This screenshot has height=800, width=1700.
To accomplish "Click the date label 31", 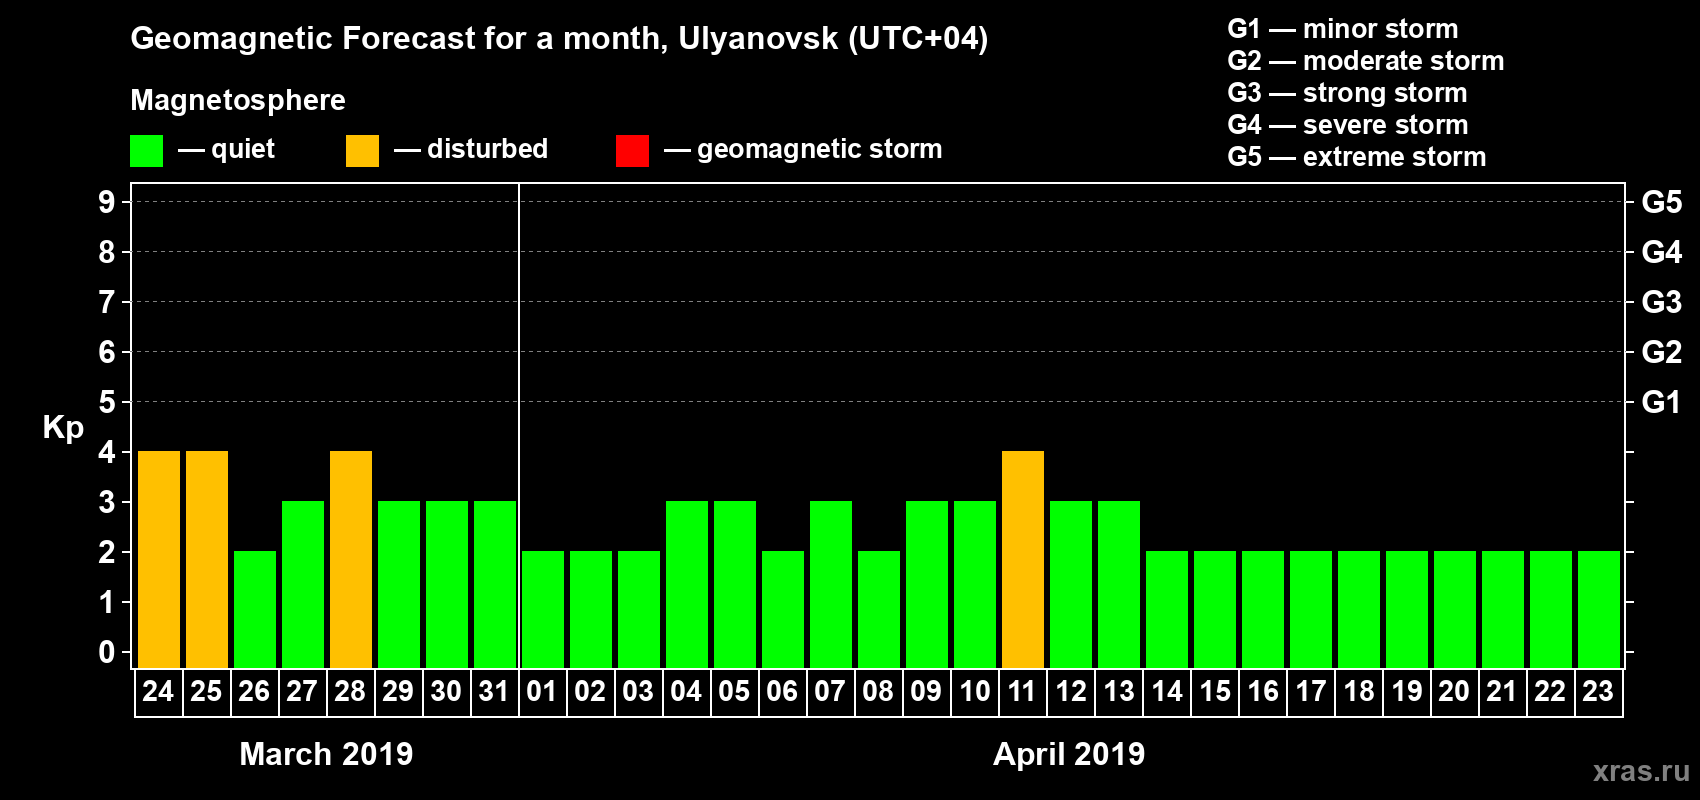I will [x=494, y=692].
